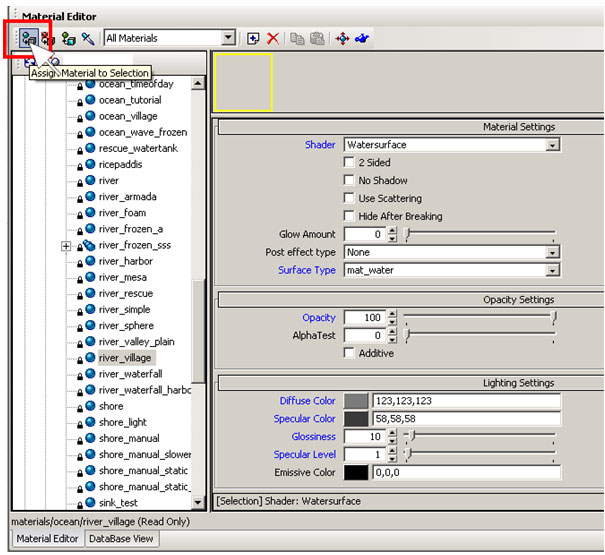This screenshot has width=605, height=555.
Task: Open the black Emissive Color swatch
Action: tap(356, 472)
